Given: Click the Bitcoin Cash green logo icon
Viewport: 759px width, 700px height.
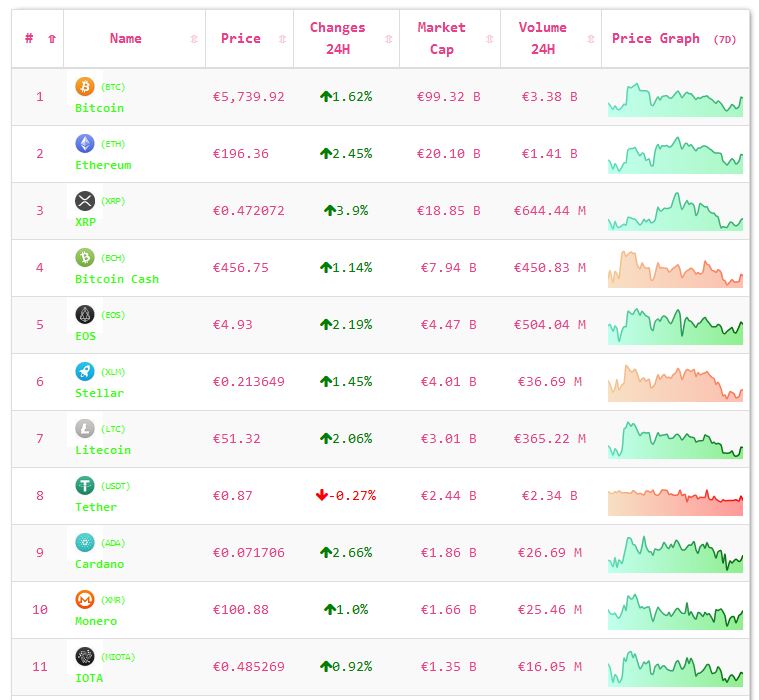Looking at the screenshot, I should (x=85, y=258).
